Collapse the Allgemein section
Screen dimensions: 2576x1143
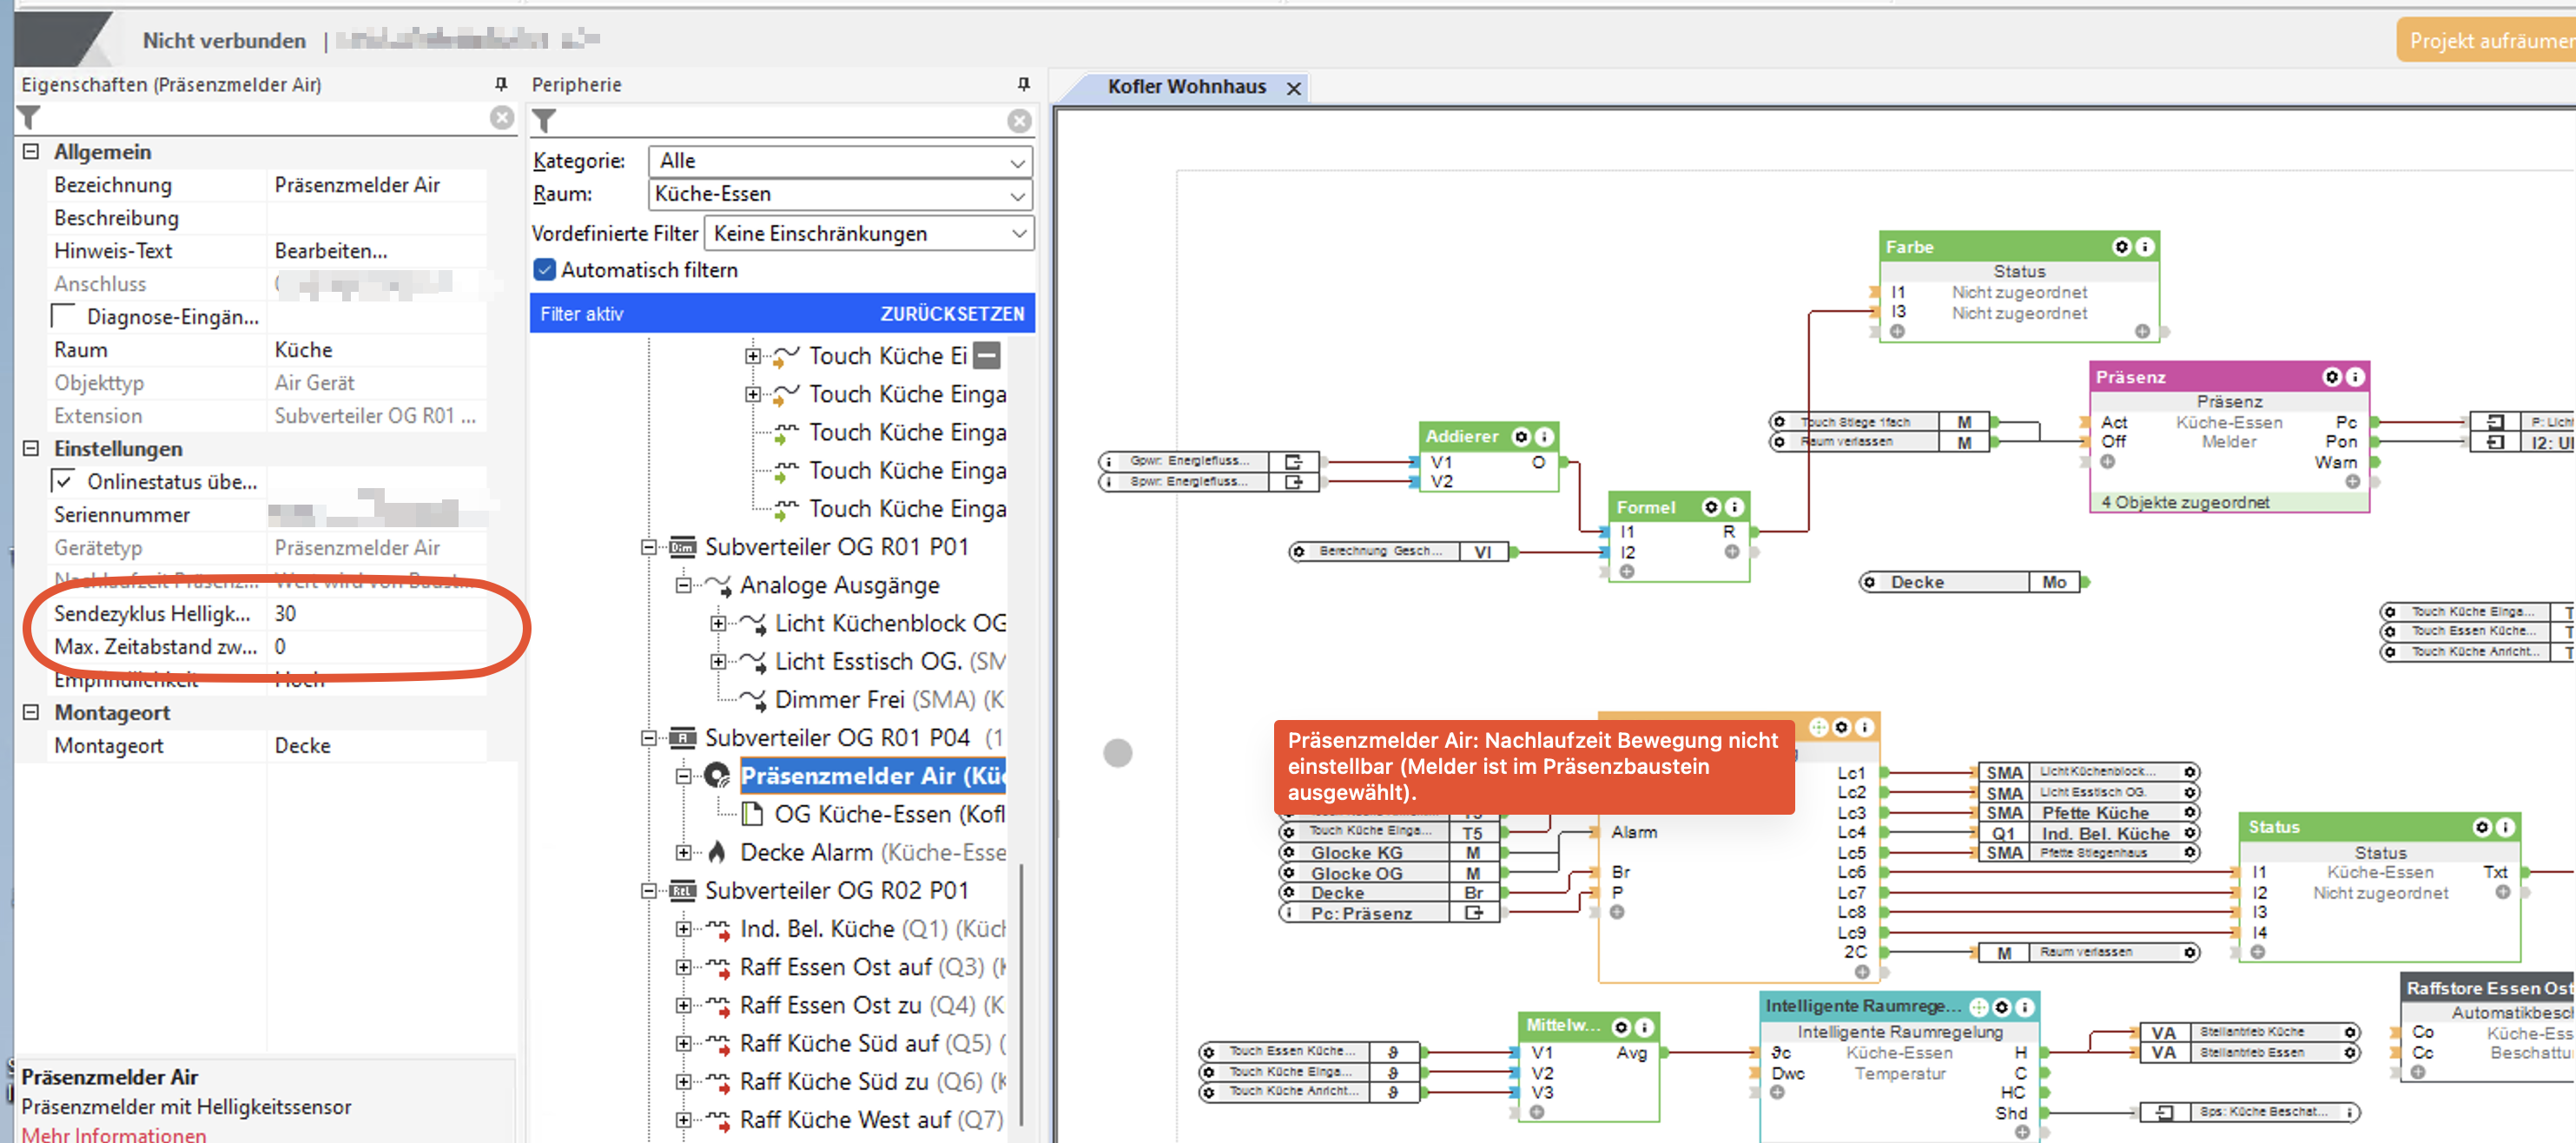coord(31,152)
